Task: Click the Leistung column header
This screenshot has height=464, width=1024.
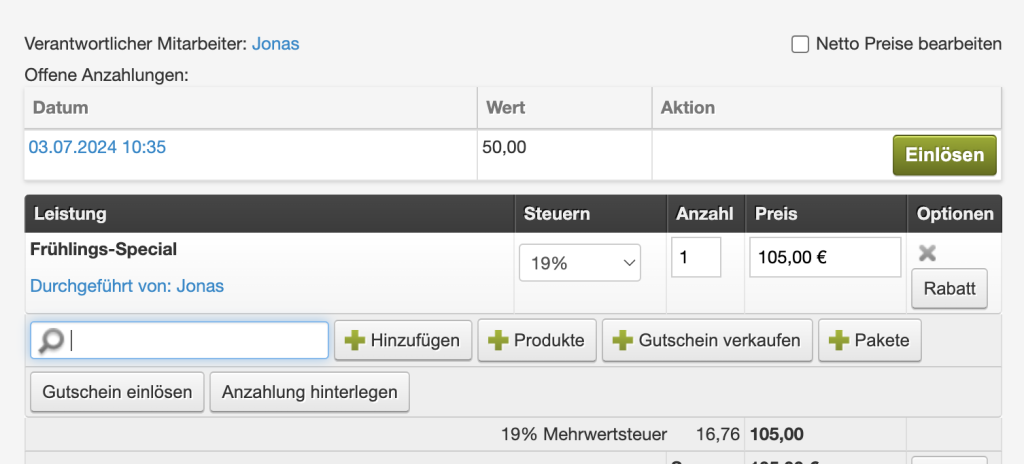Action: pyautogui.click(x=71, y=214)
